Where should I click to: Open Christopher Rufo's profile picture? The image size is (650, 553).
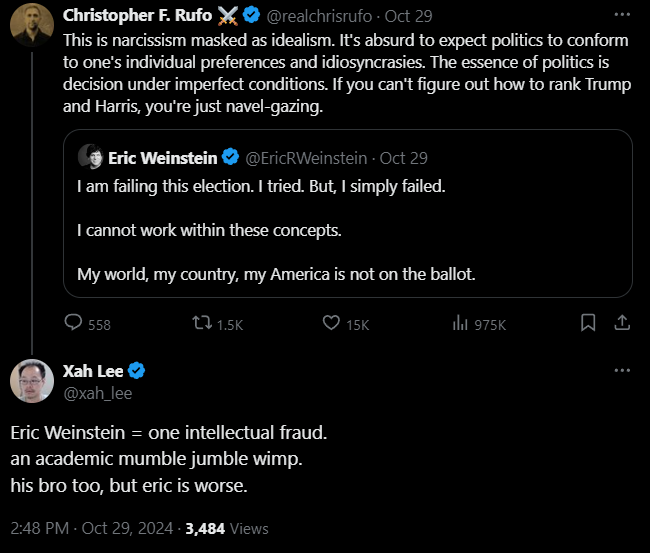[x=31, y=24]
